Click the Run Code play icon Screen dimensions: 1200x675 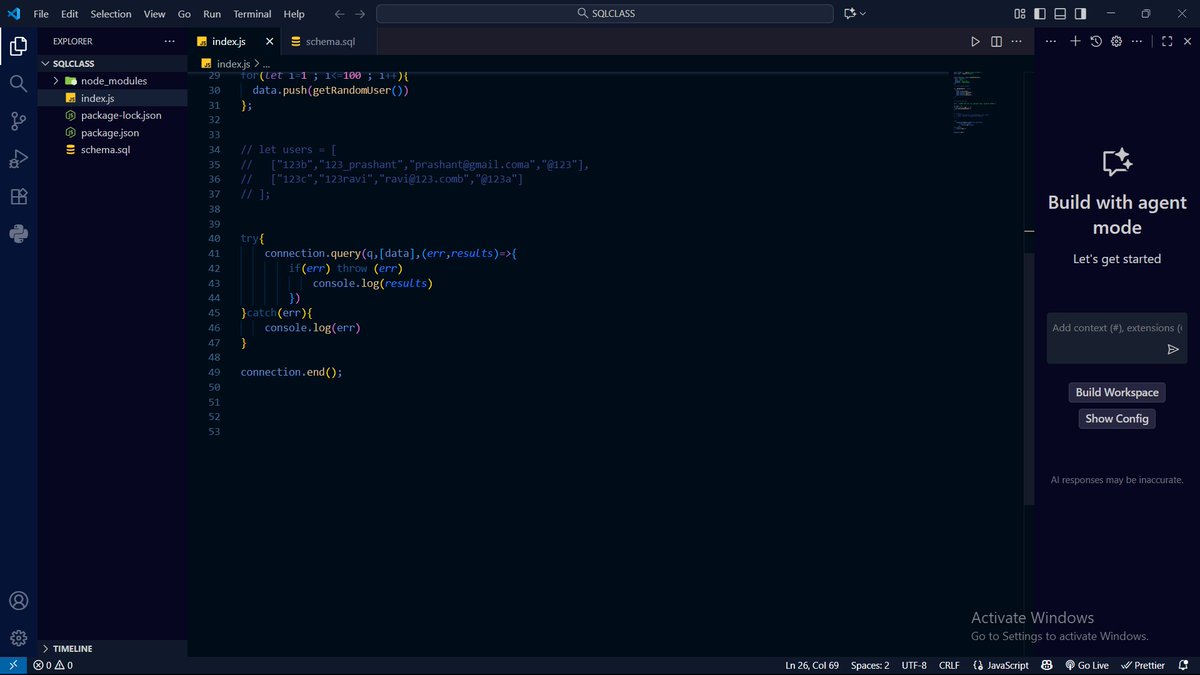point(975,41)
